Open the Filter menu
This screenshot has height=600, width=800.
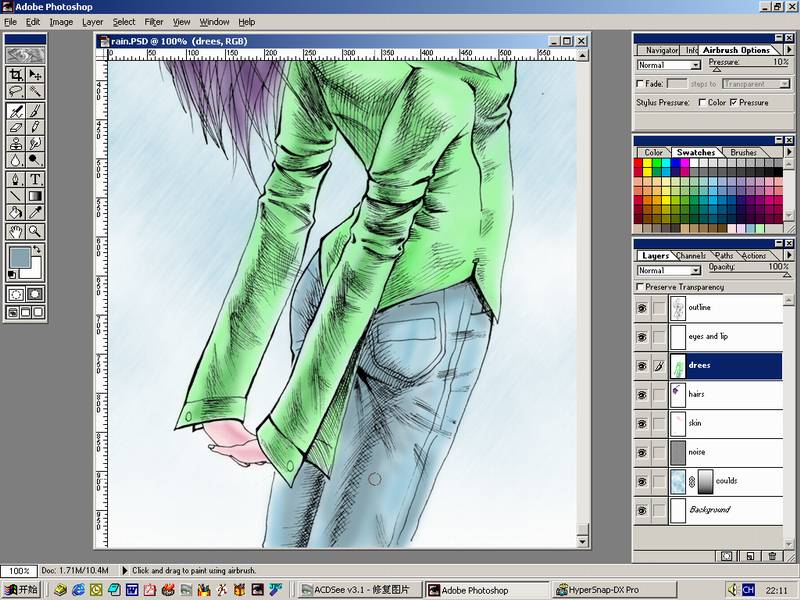point(154,22)
